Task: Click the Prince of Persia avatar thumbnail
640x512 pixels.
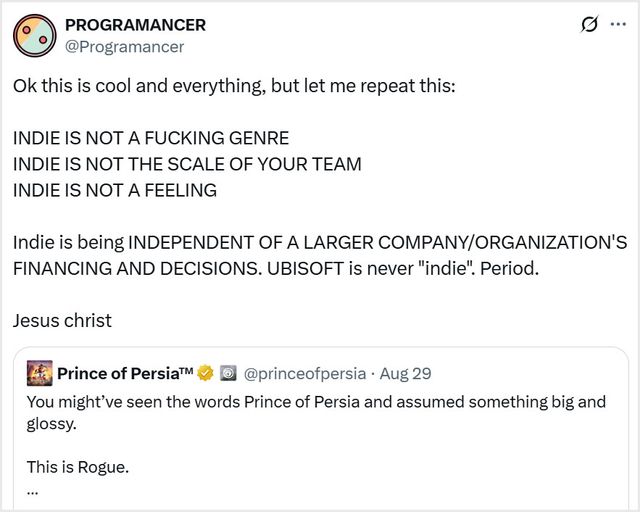Action: (x=39, y=373)
